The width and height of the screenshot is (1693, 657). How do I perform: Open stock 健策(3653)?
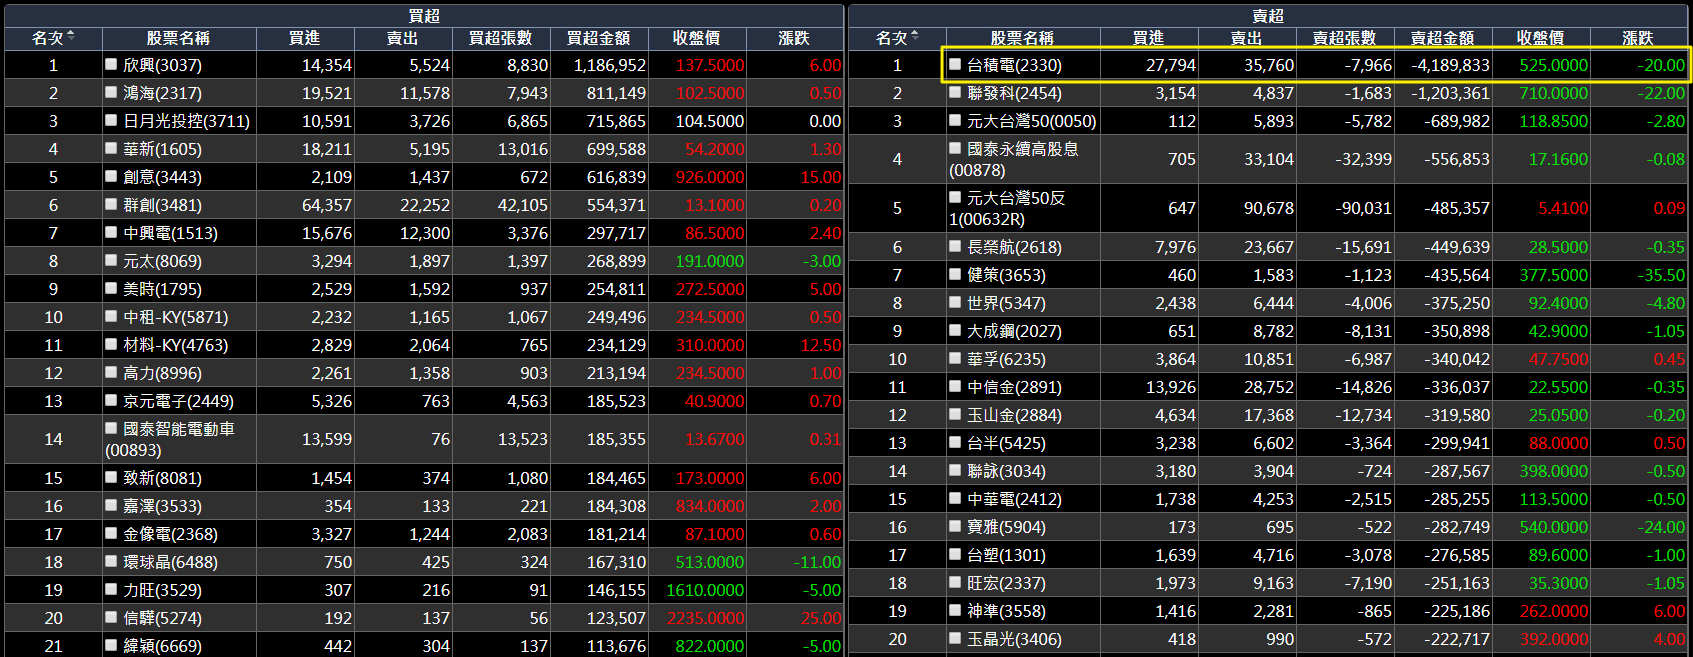pyautogui.click(x=1006, y=275)
